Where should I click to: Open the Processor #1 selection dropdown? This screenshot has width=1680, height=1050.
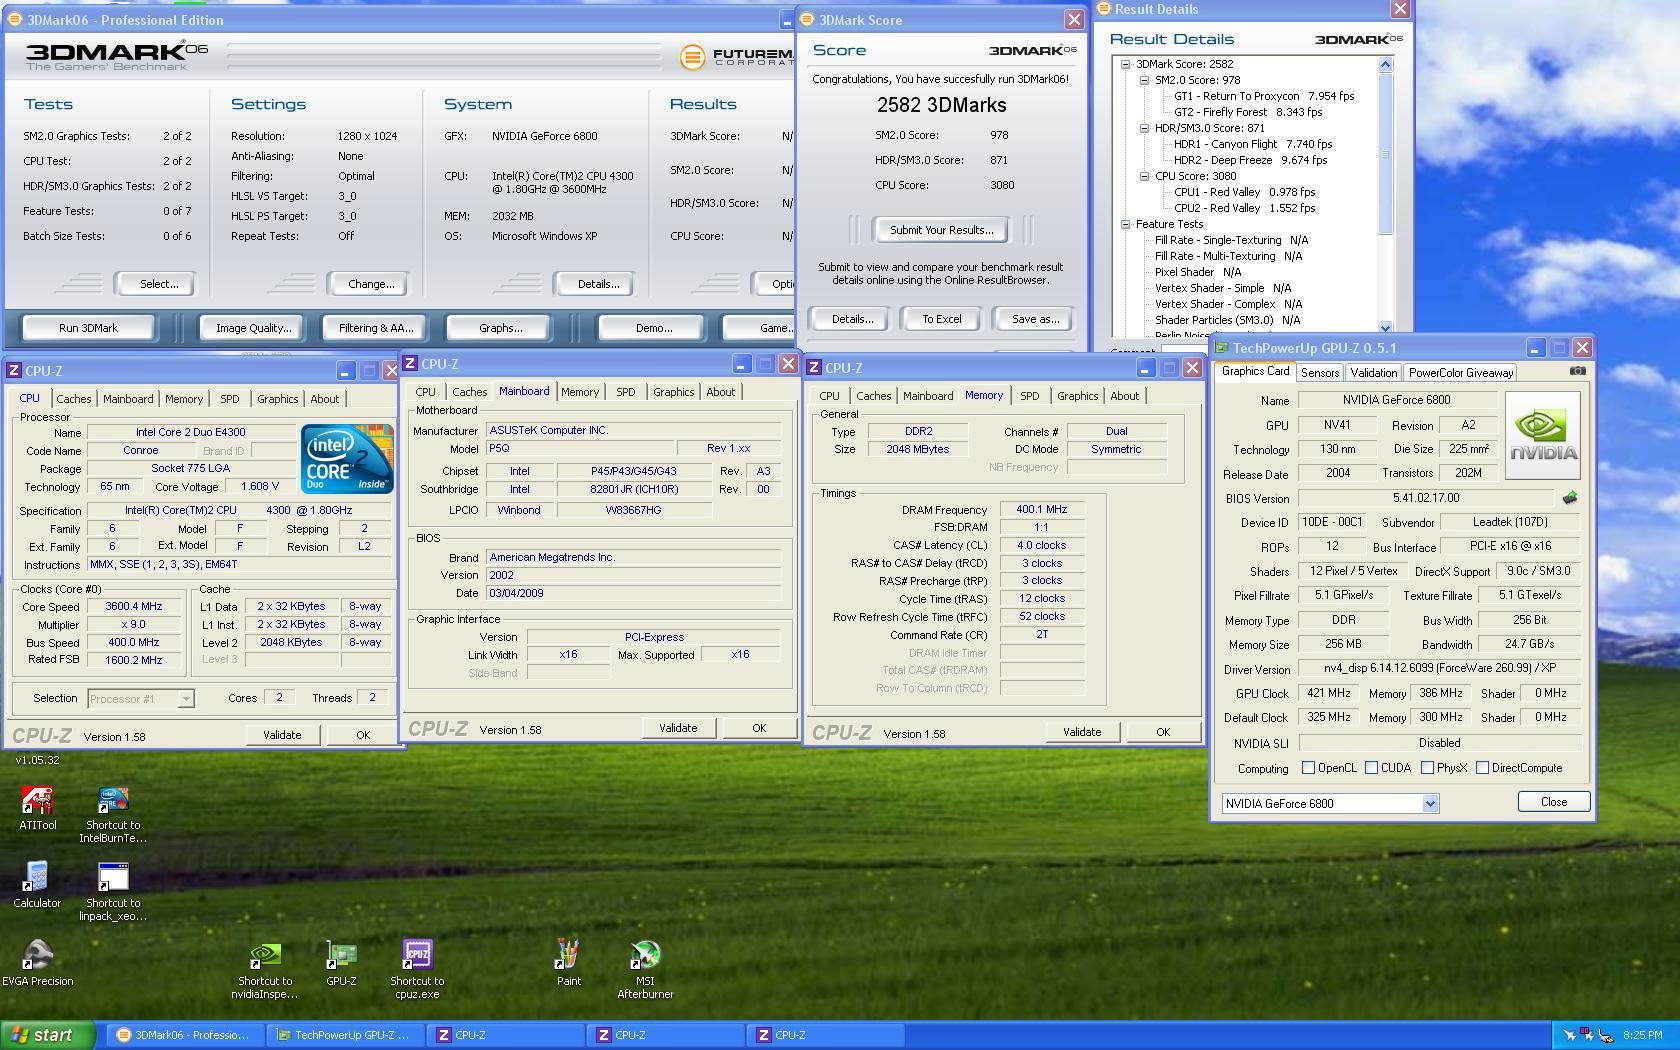click(185, 698)
